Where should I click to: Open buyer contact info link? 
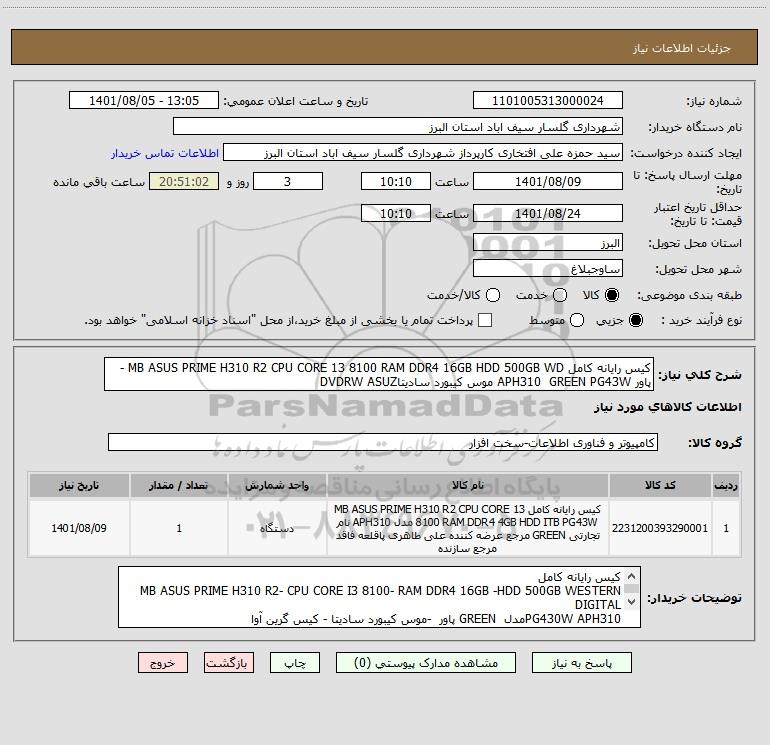[x=165, y=153]
